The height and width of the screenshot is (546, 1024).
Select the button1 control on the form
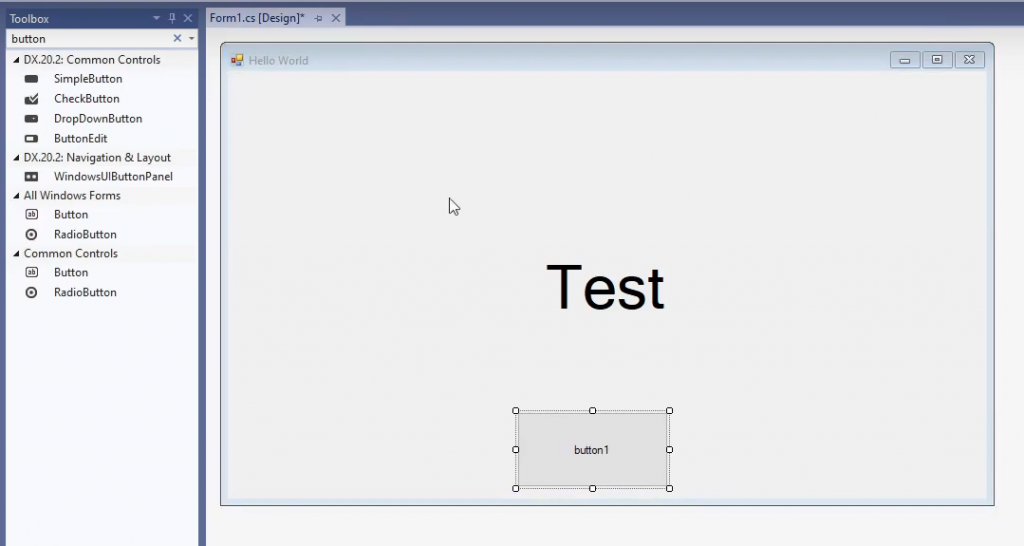pos(592,449)
